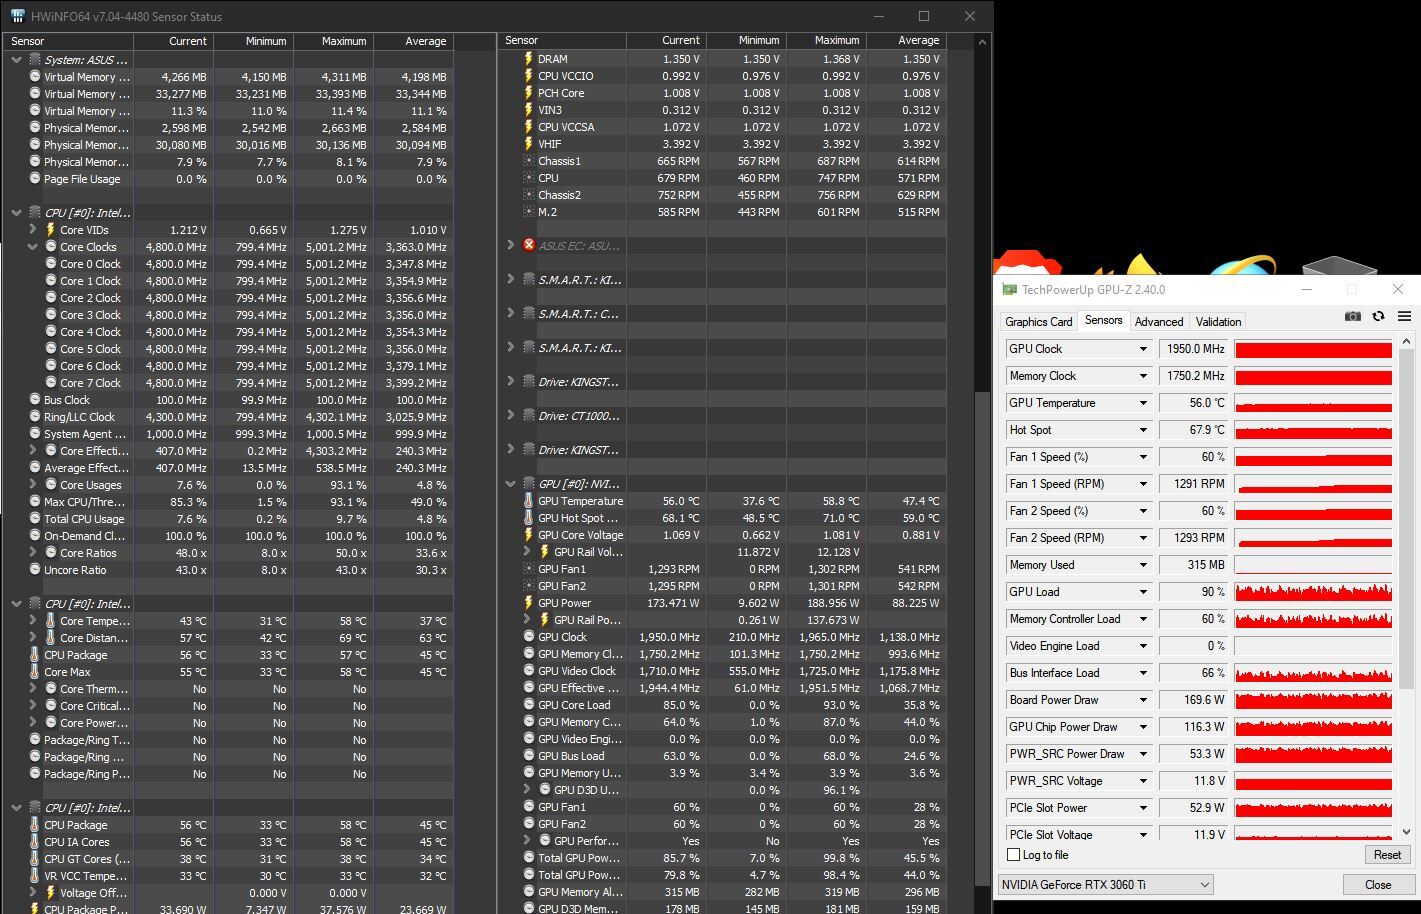Select the GPU Video Clock row
The width and height of the screenshot is (1421, 914).
coord(722,671)
